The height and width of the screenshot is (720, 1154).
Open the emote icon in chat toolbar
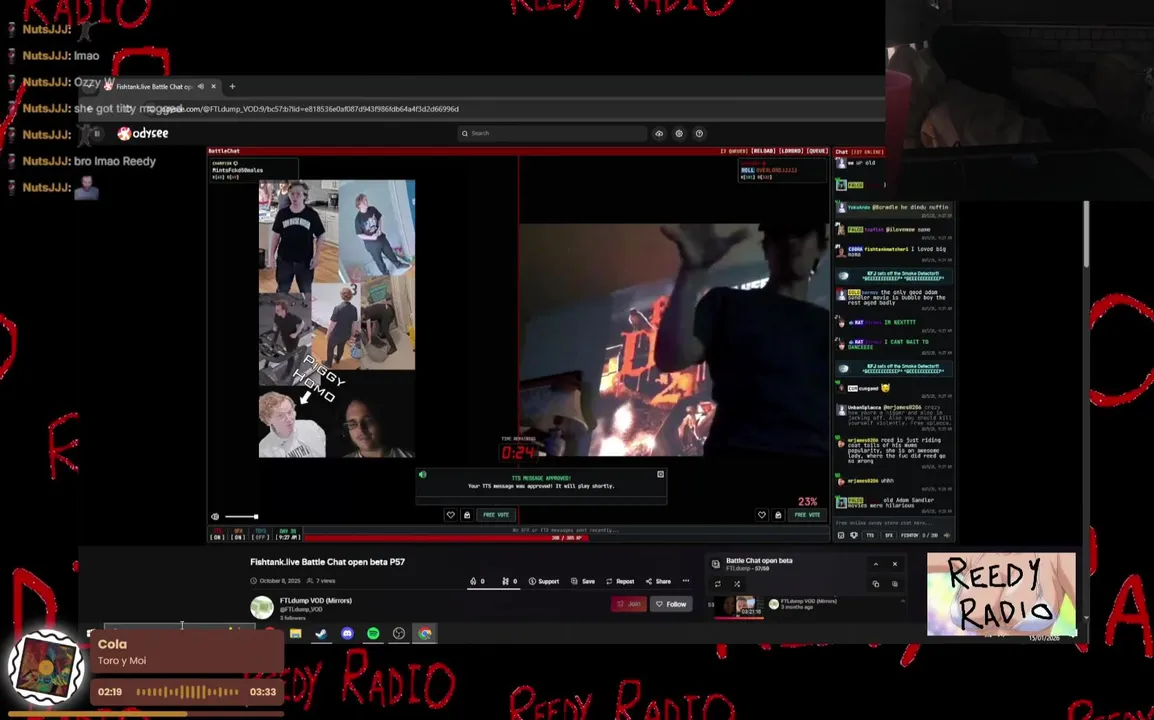(841, 535)
